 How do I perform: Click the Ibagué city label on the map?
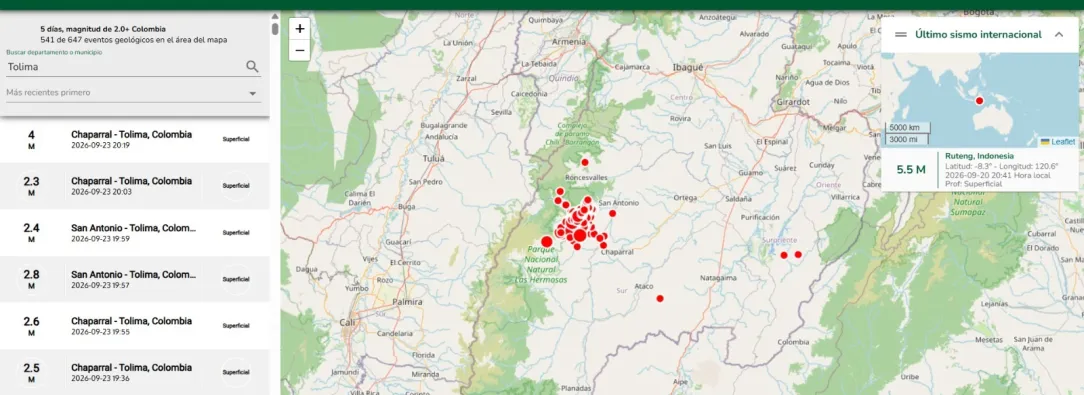click(x=688, y=67)
